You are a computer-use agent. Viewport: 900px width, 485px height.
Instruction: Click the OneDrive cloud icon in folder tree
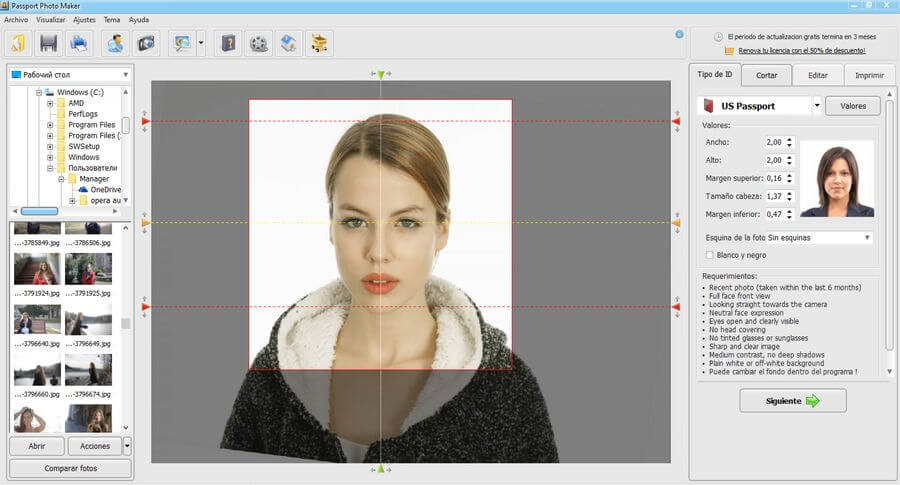(83, 189)
